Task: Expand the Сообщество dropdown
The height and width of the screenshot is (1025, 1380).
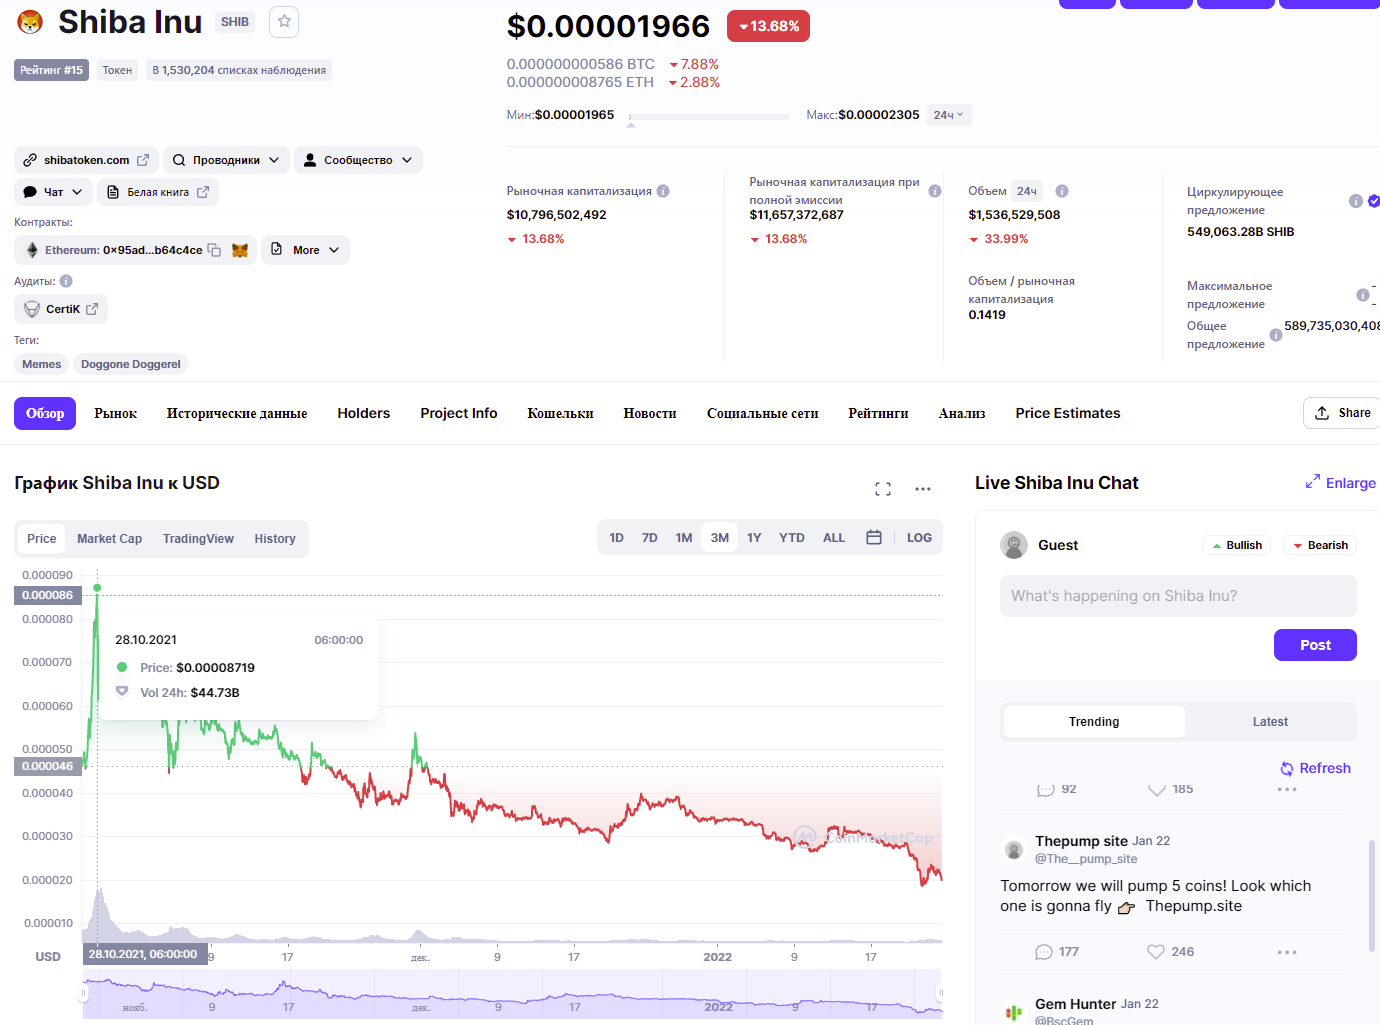Action: [358, 160]
